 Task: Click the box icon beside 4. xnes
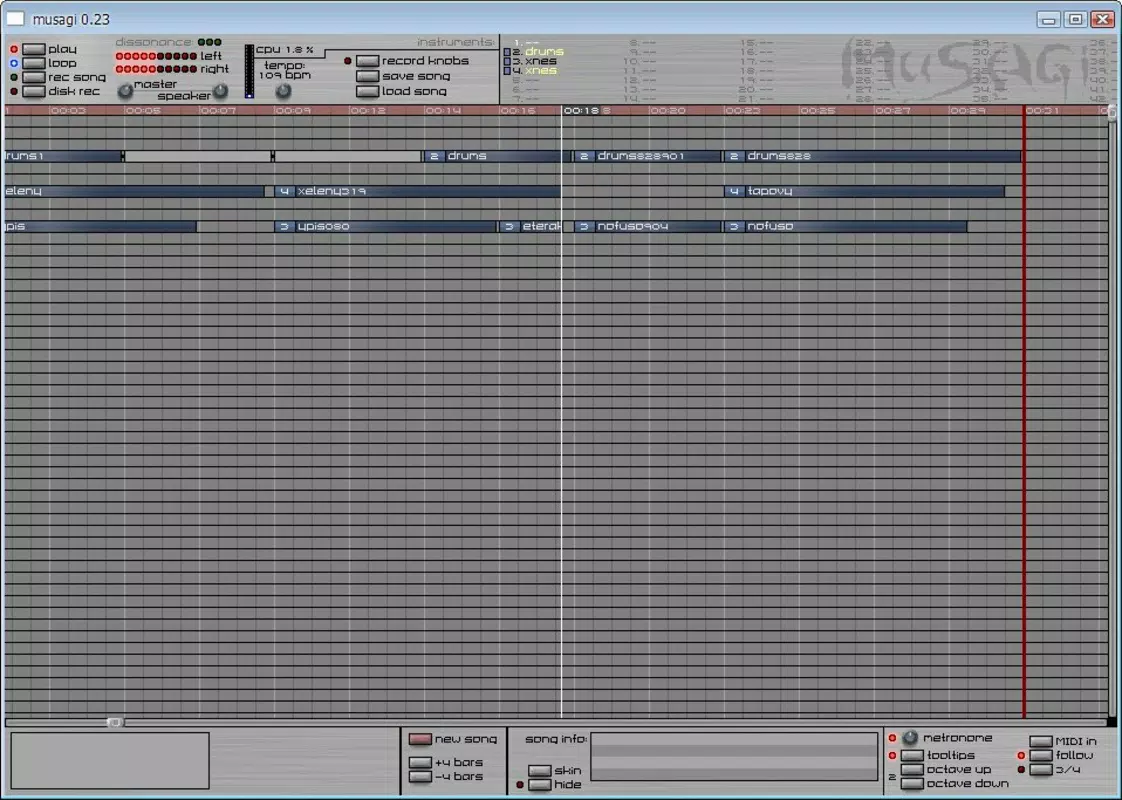coord(507,71)
